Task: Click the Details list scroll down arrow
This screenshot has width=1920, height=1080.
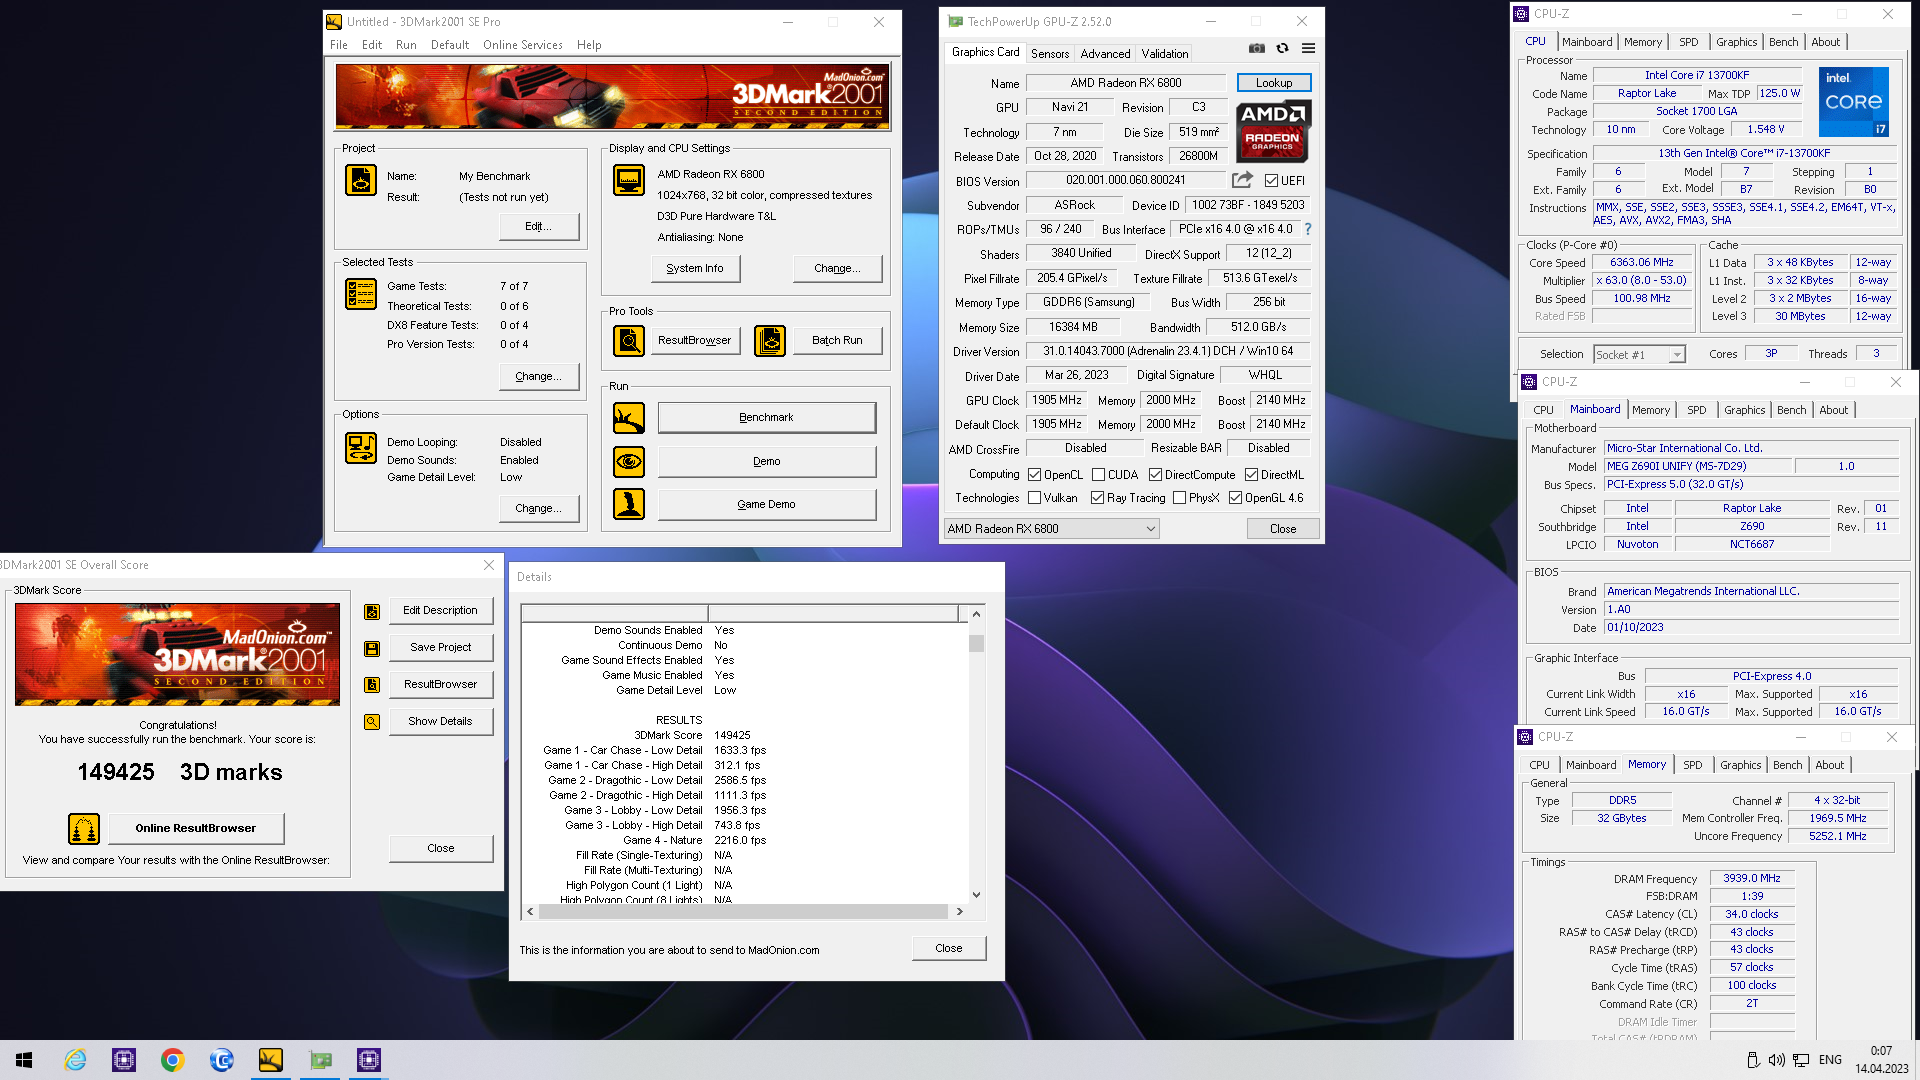Action: (976, 895)
